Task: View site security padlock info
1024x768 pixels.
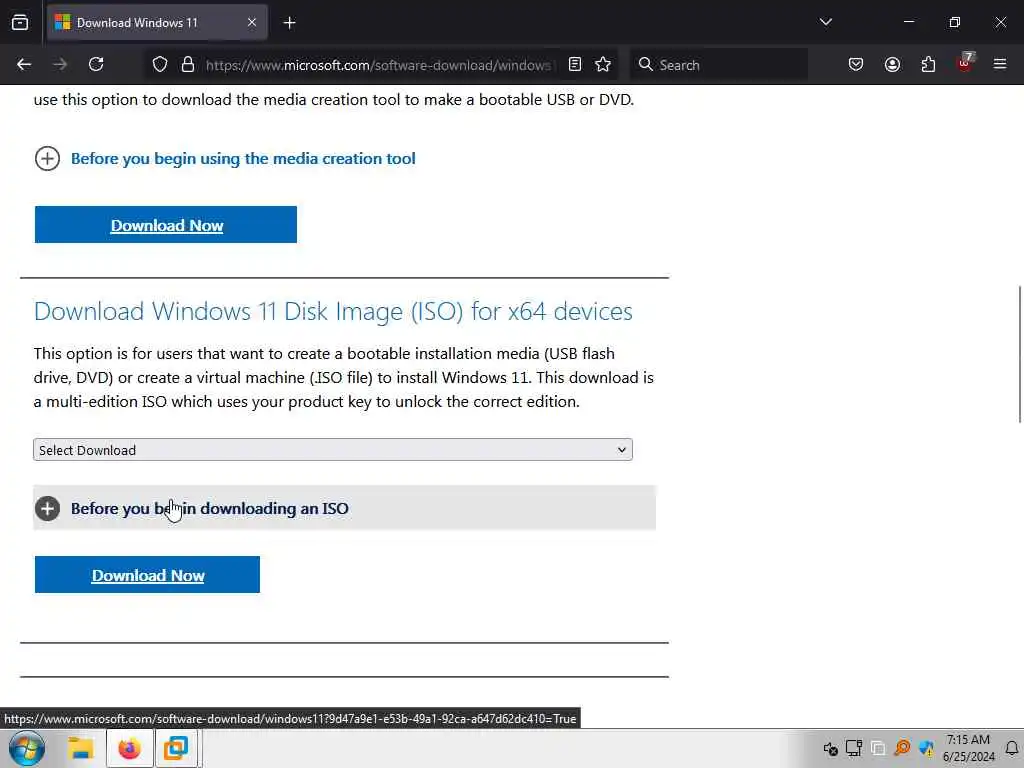Action: coord(188,64)
